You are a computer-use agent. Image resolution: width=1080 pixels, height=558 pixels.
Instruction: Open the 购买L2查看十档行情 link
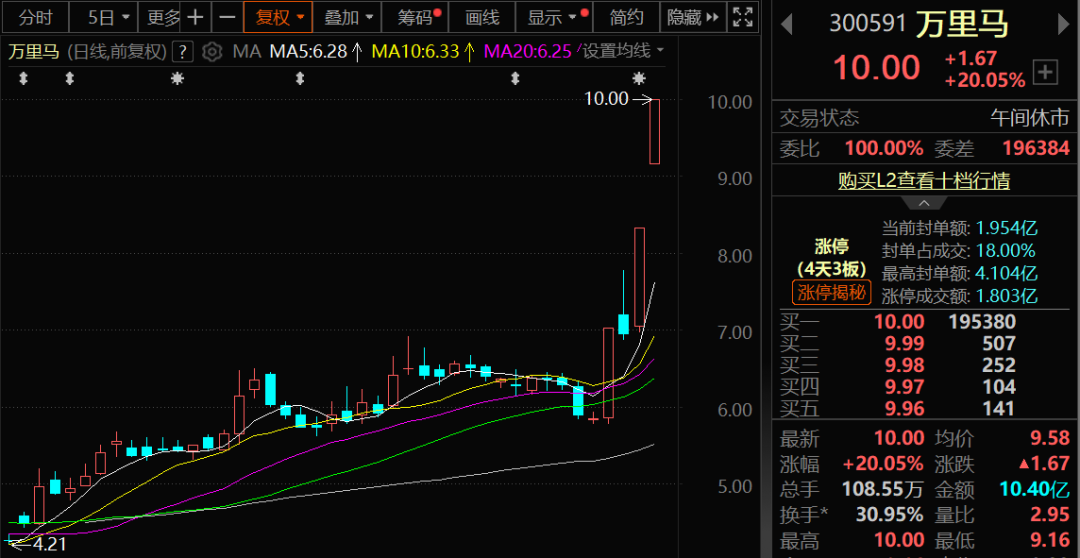click(x=924, y=180)
